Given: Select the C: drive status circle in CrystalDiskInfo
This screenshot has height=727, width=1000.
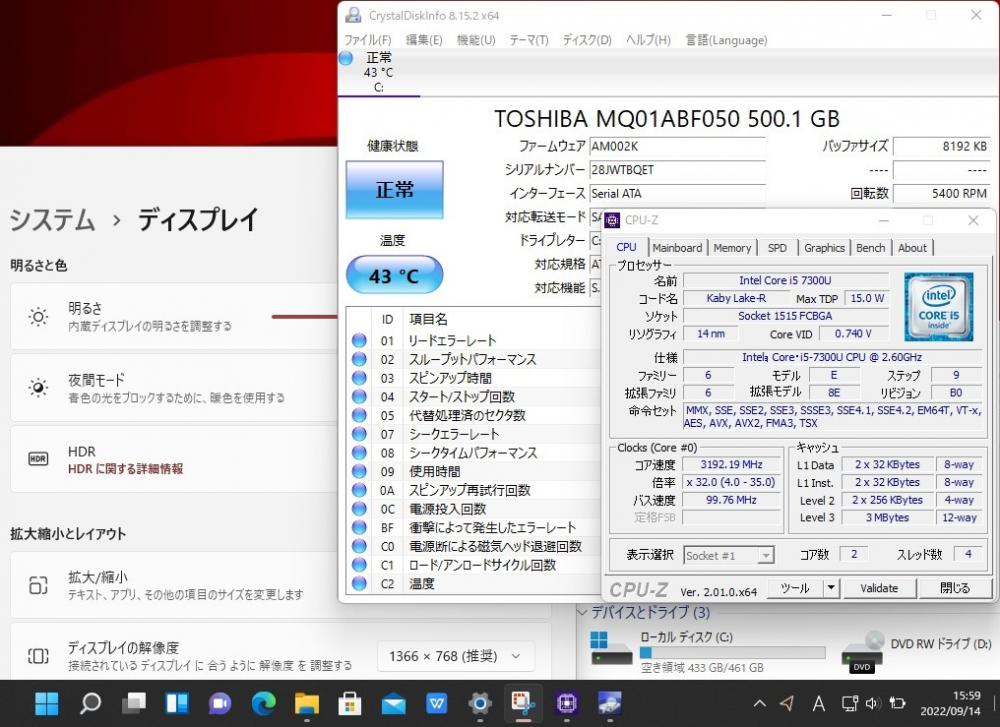Looking at the screenshot, I should 346,58.
